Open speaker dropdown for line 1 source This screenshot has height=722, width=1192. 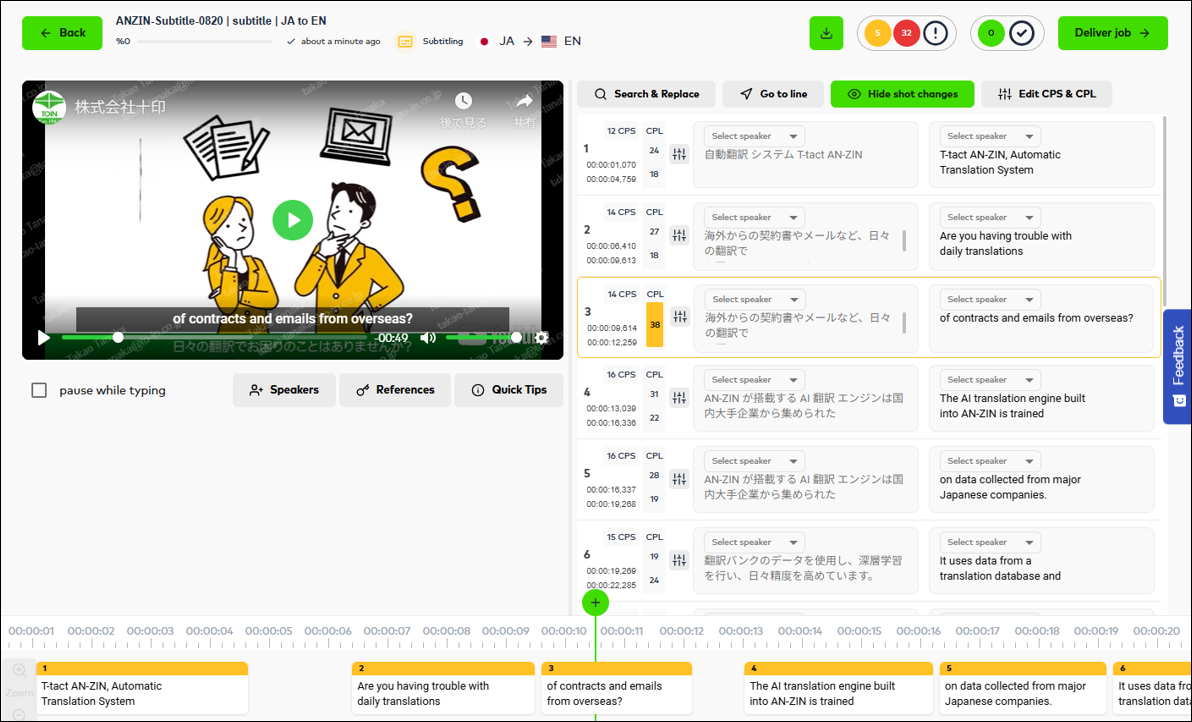[x=754, y=136]
